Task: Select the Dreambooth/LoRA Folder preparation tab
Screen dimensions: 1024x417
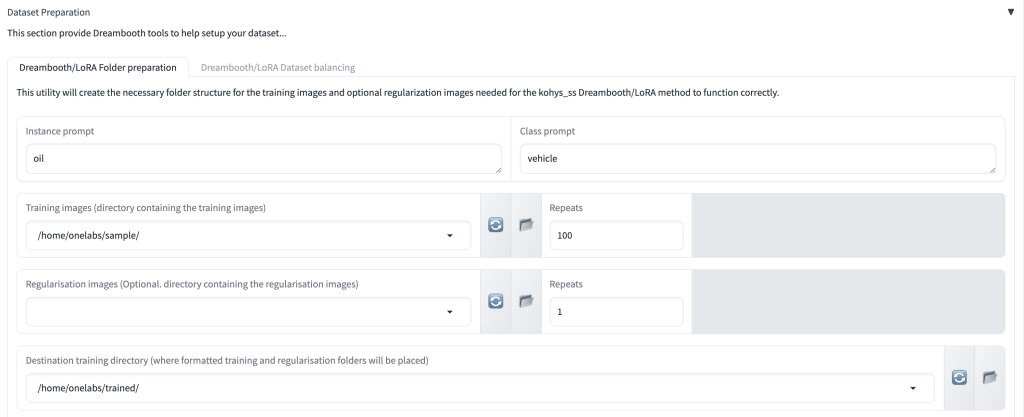Action: point(98,67)
